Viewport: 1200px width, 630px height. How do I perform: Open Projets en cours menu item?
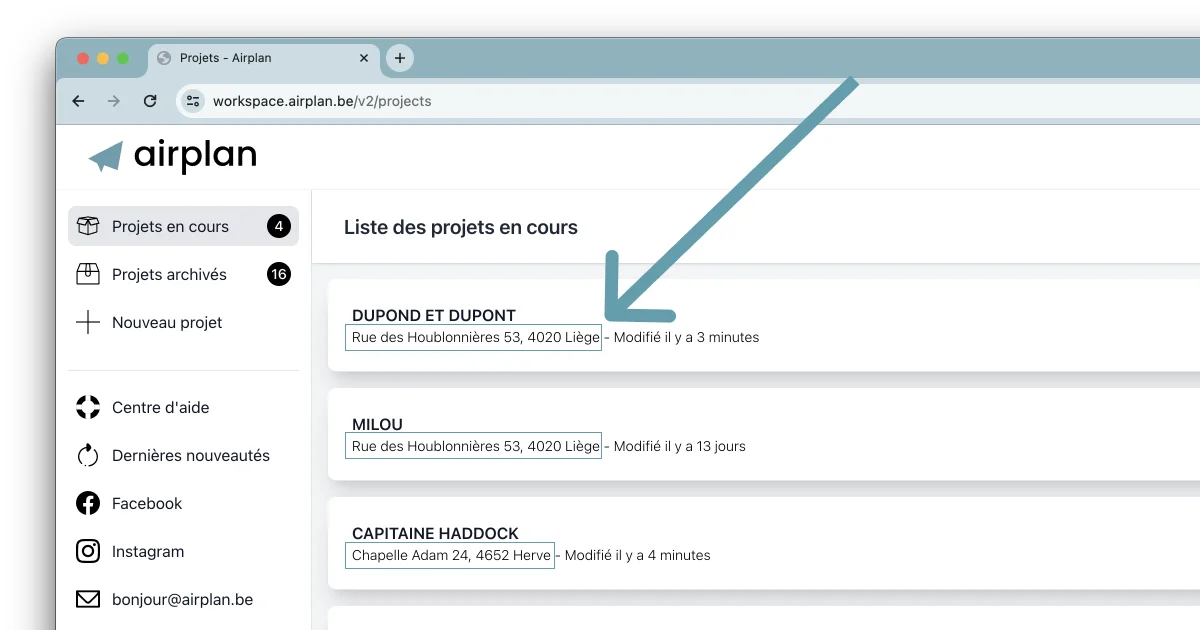tap(183, 227)
